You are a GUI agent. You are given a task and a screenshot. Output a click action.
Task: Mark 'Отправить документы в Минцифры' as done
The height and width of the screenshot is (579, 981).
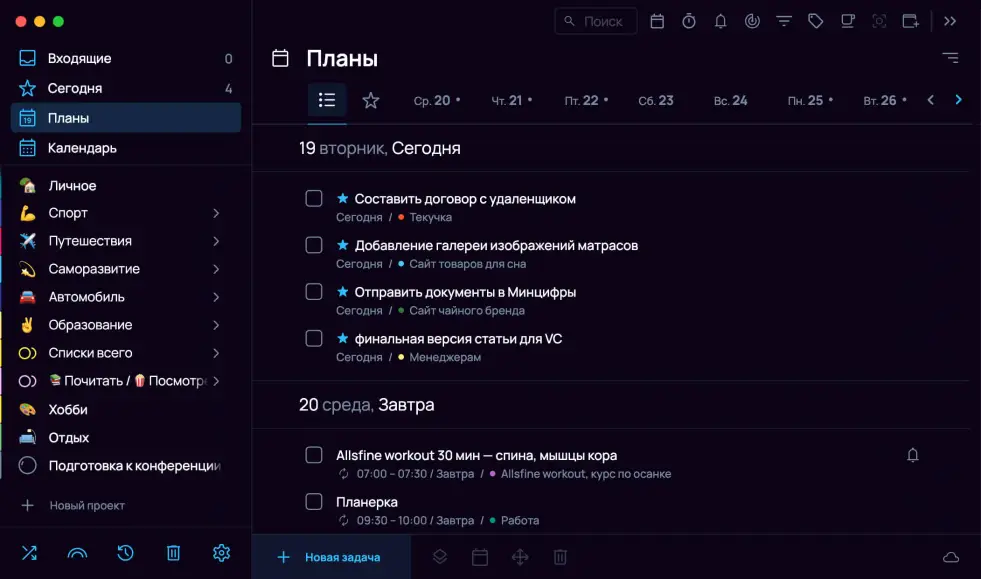[x=314, y=291]
